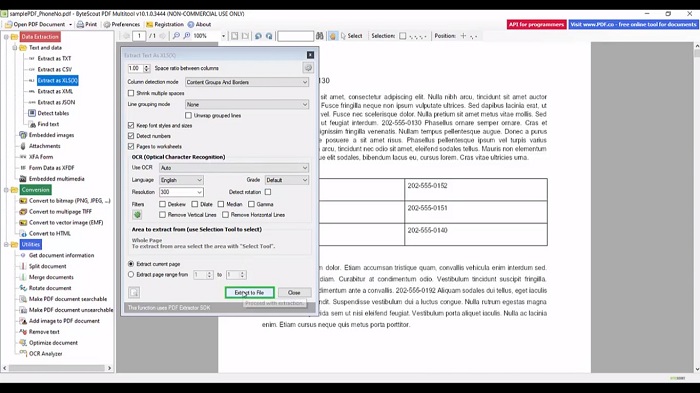The image size is (700, 393).
Task: Click the Rotate document icon
Action: (x=23, y=288)
